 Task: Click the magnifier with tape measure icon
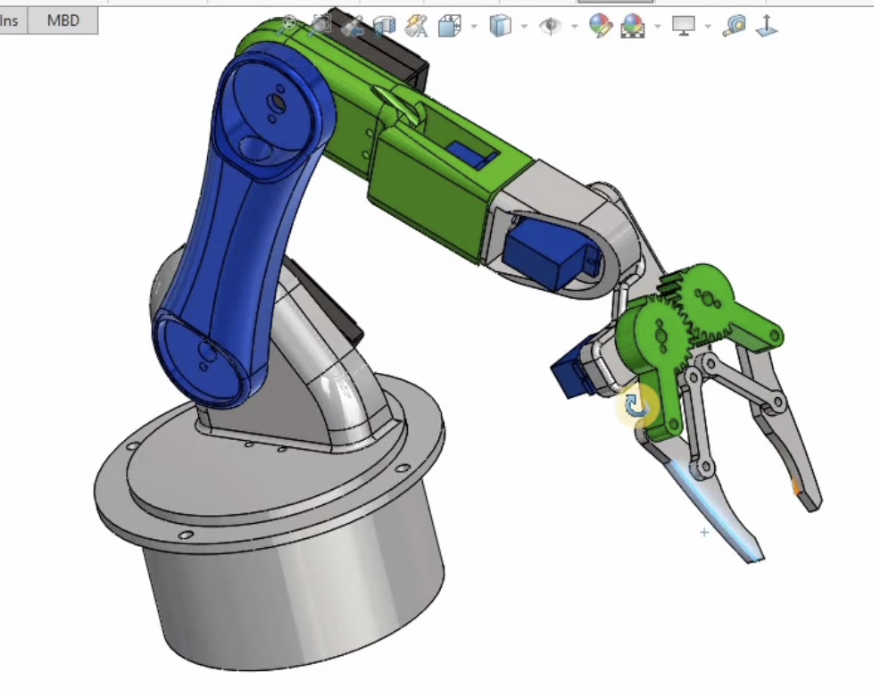point(735,26)
